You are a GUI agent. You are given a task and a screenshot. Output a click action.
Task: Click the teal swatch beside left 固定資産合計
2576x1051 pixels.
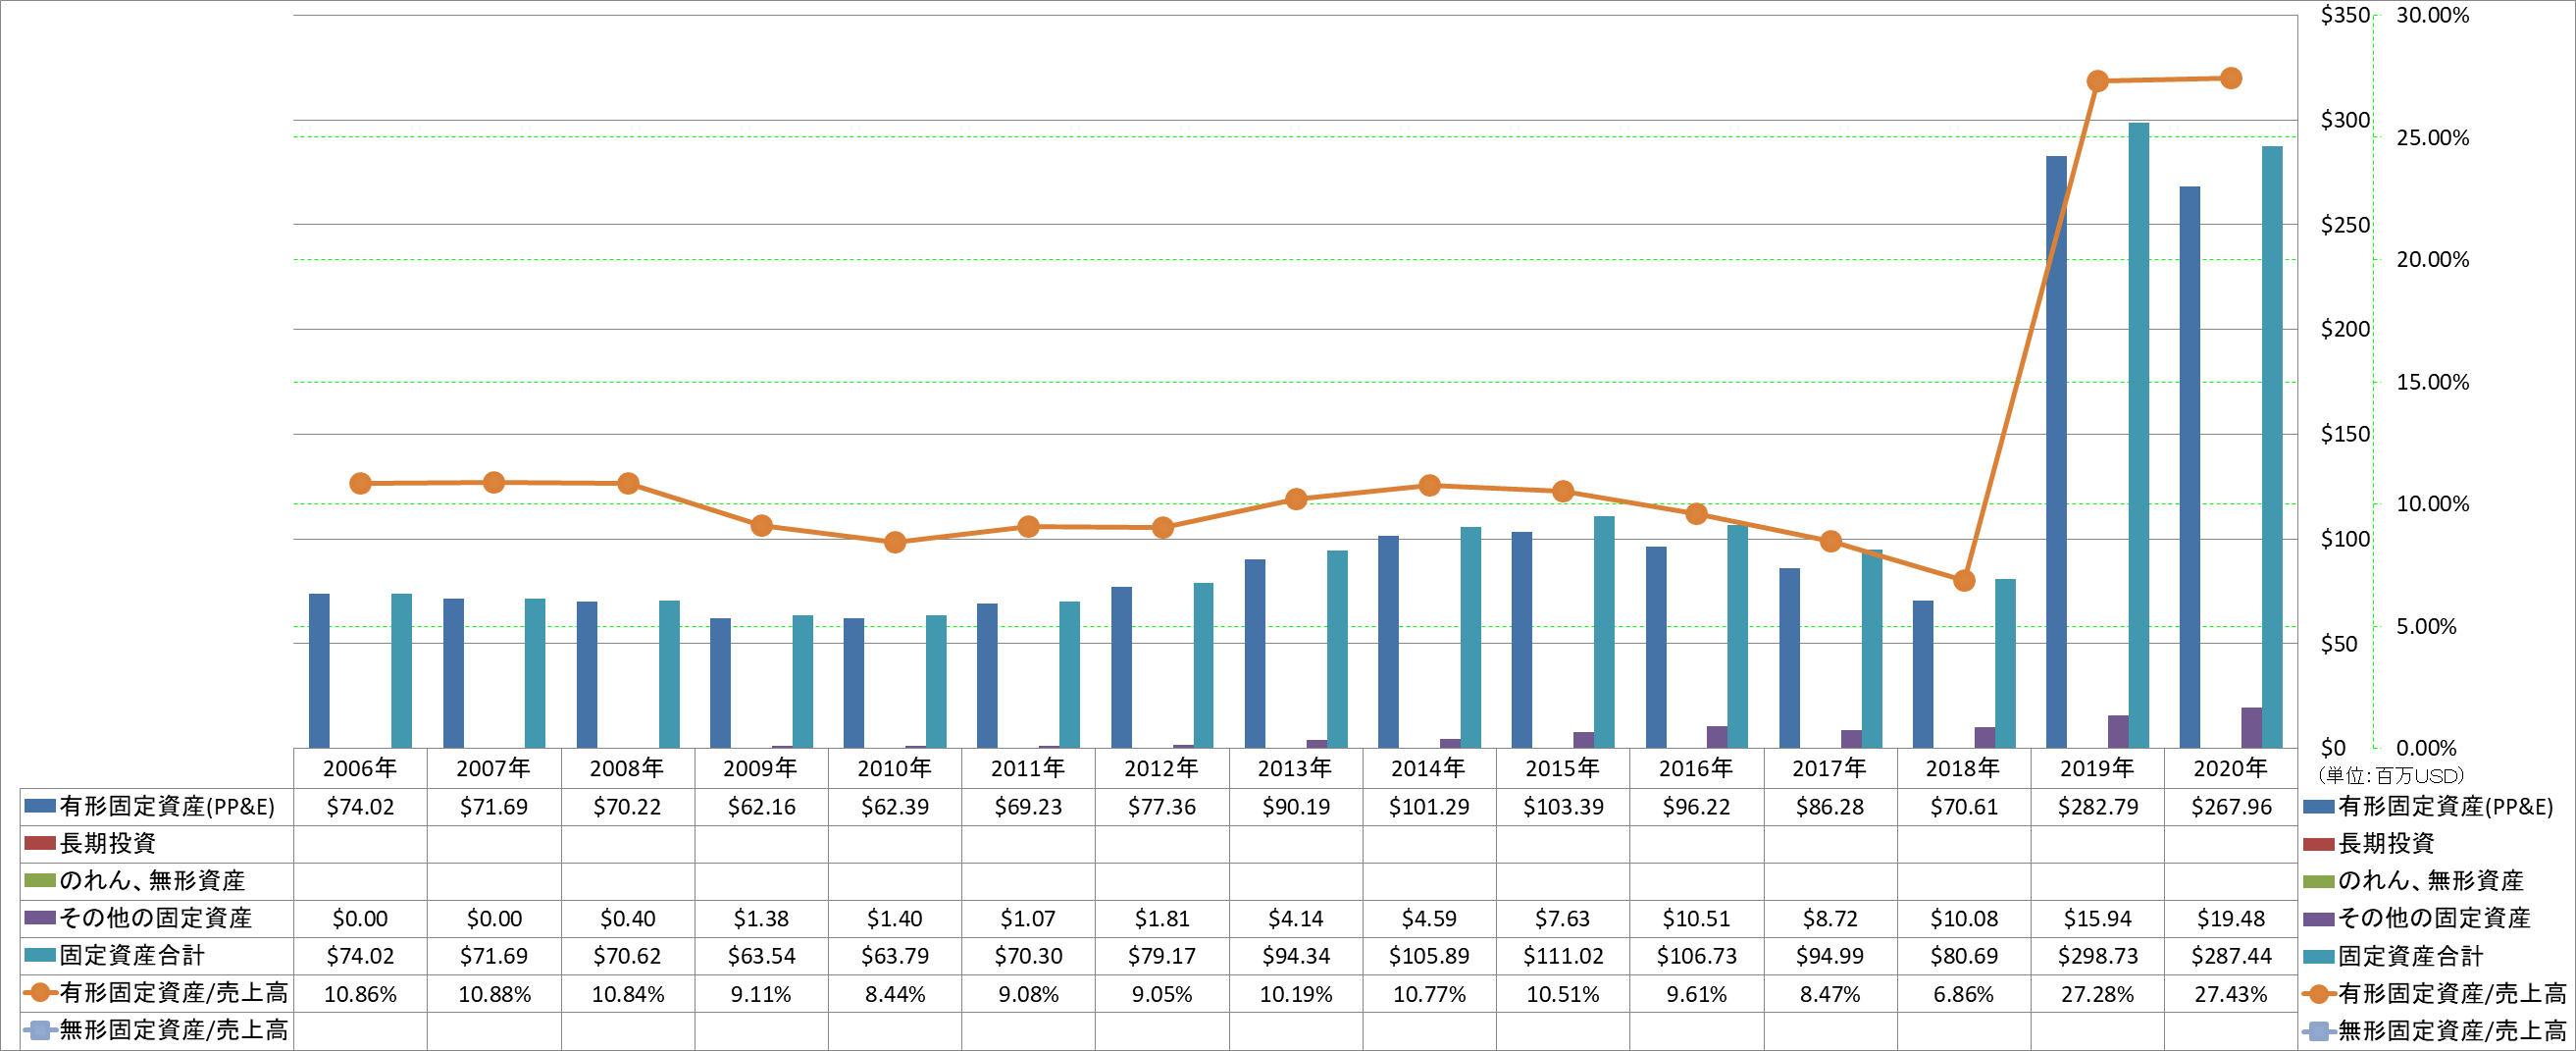39,955
